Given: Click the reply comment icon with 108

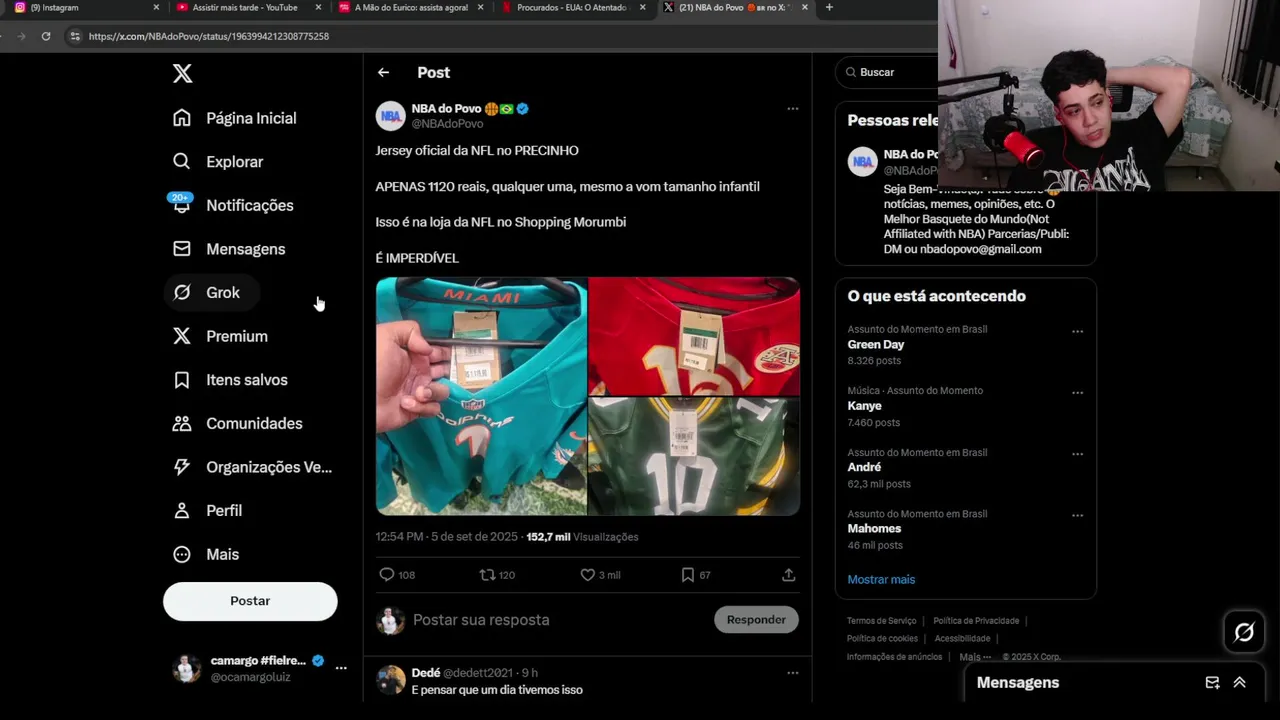Looking at the screenshot, I should [387, 575].
